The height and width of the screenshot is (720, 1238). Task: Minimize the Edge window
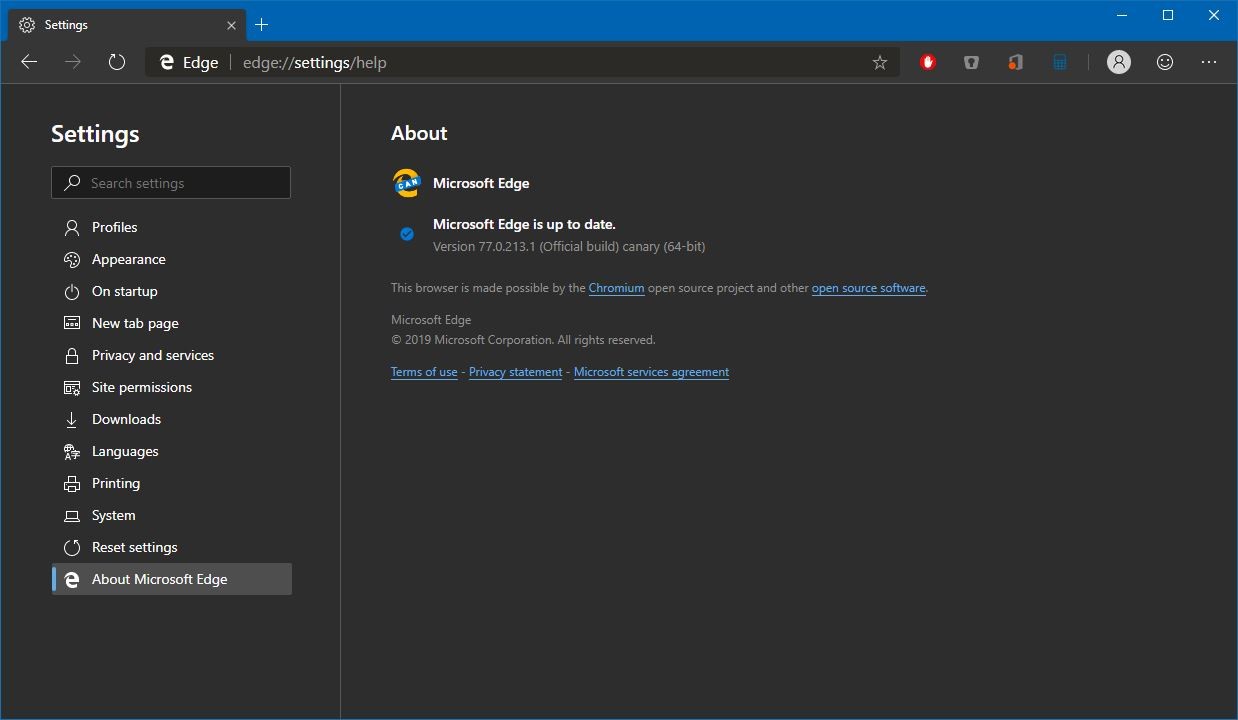coord(1122,15)
